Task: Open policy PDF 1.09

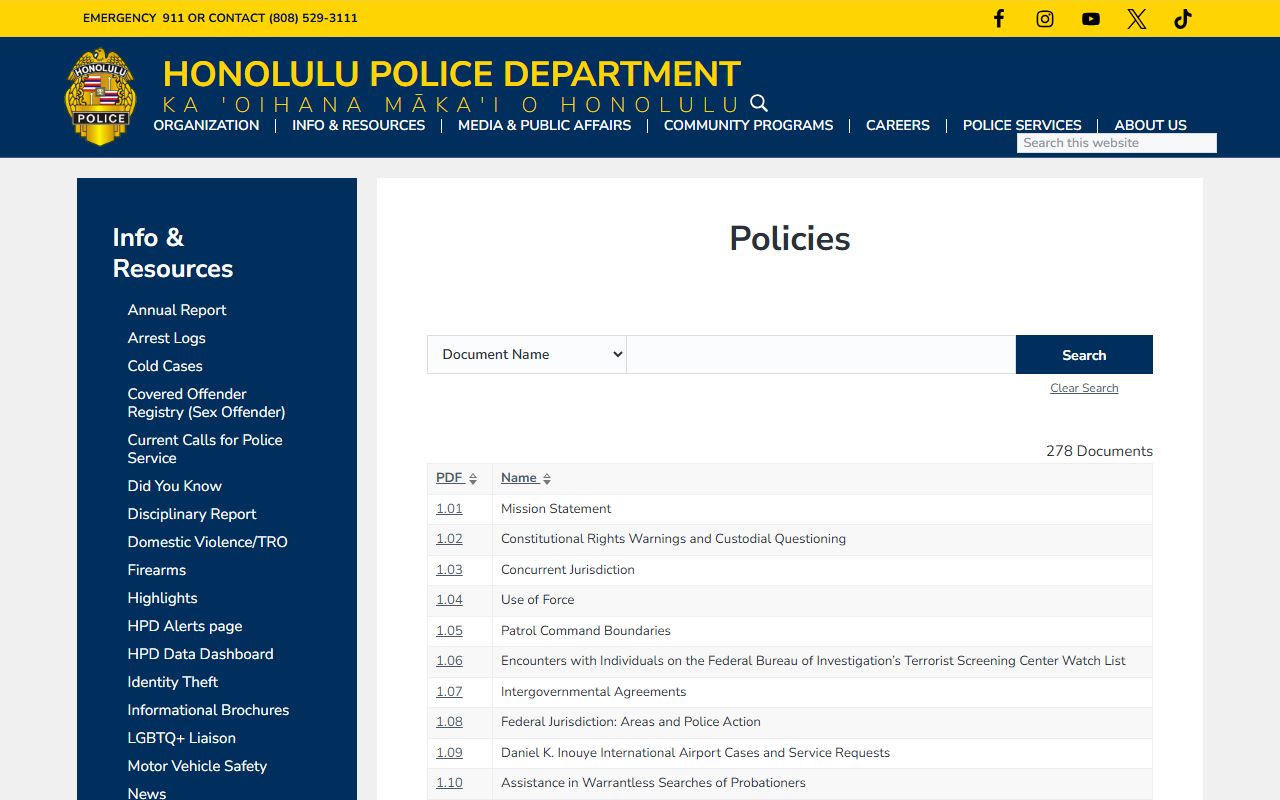Action: tap(449, 753)
